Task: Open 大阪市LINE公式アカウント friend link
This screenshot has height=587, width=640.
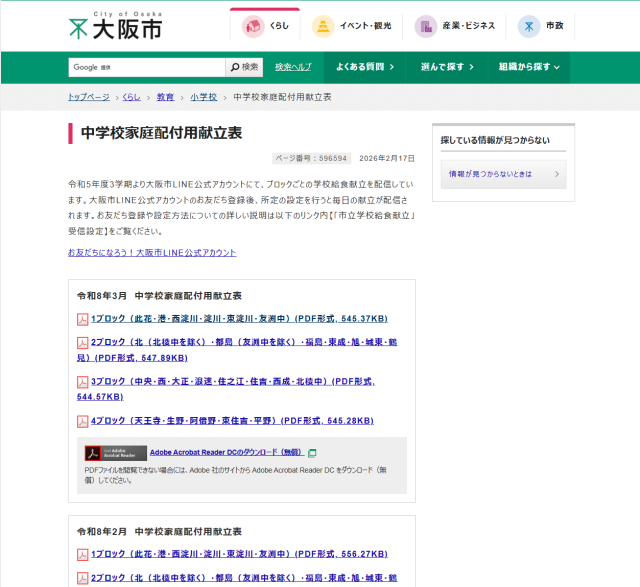Action: (152, 252)
